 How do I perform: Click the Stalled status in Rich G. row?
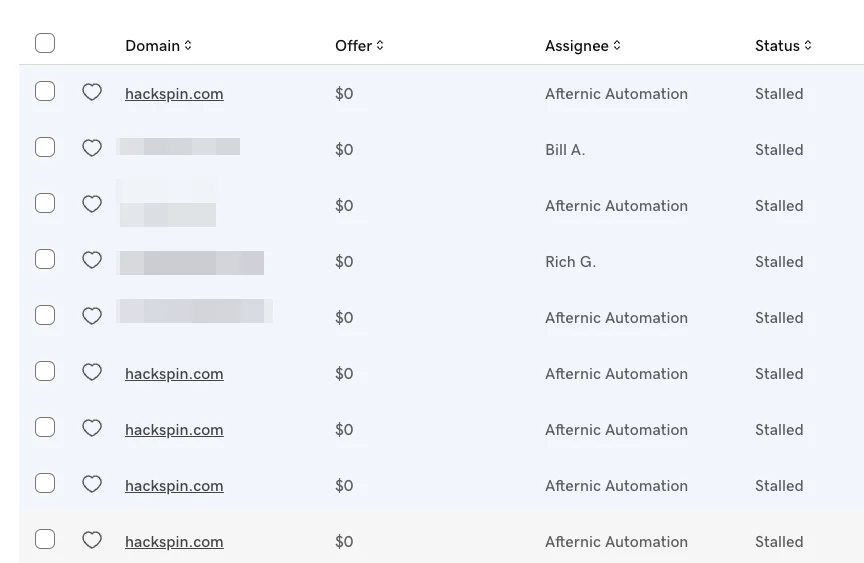(x=779, y=262)
